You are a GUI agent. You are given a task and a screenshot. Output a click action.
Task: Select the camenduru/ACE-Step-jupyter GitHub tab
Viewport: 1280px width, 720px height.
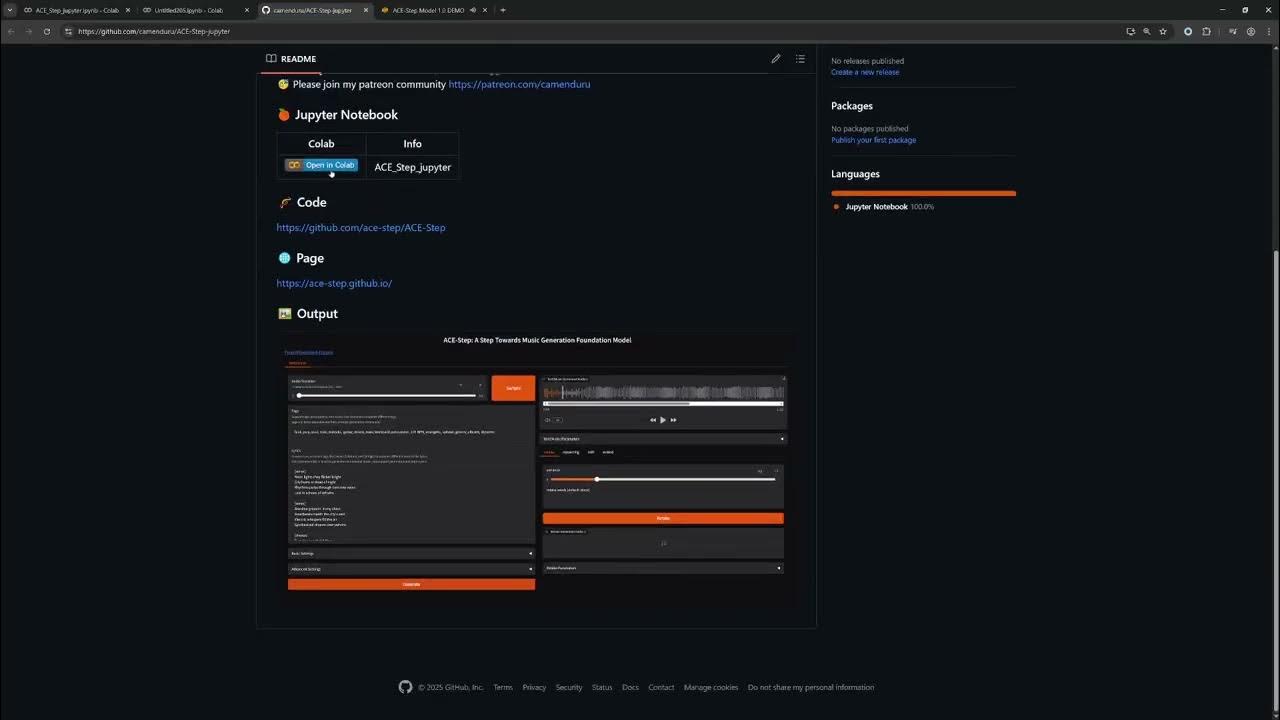(x=314, y=10)
